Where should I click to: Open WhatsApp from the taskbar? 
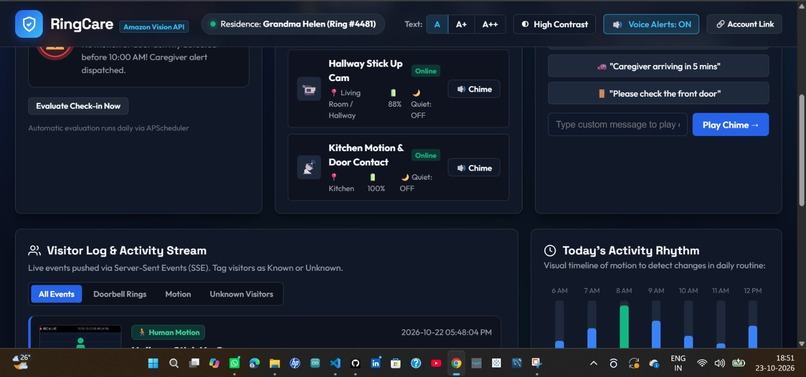(234, 363)
